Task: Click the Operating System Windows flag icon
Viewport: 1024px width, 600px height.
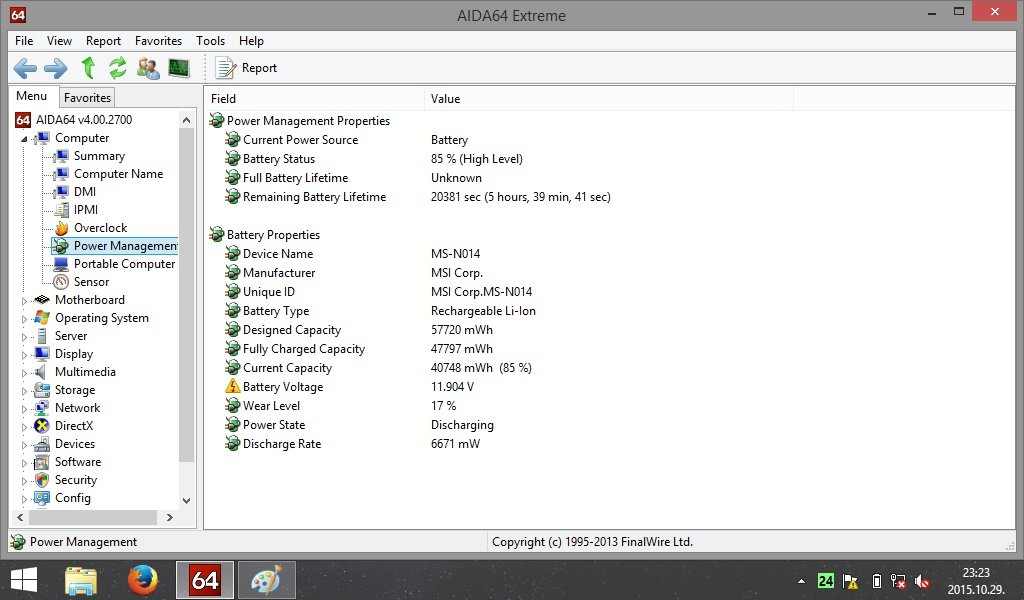Action: (x=42, y=317)
